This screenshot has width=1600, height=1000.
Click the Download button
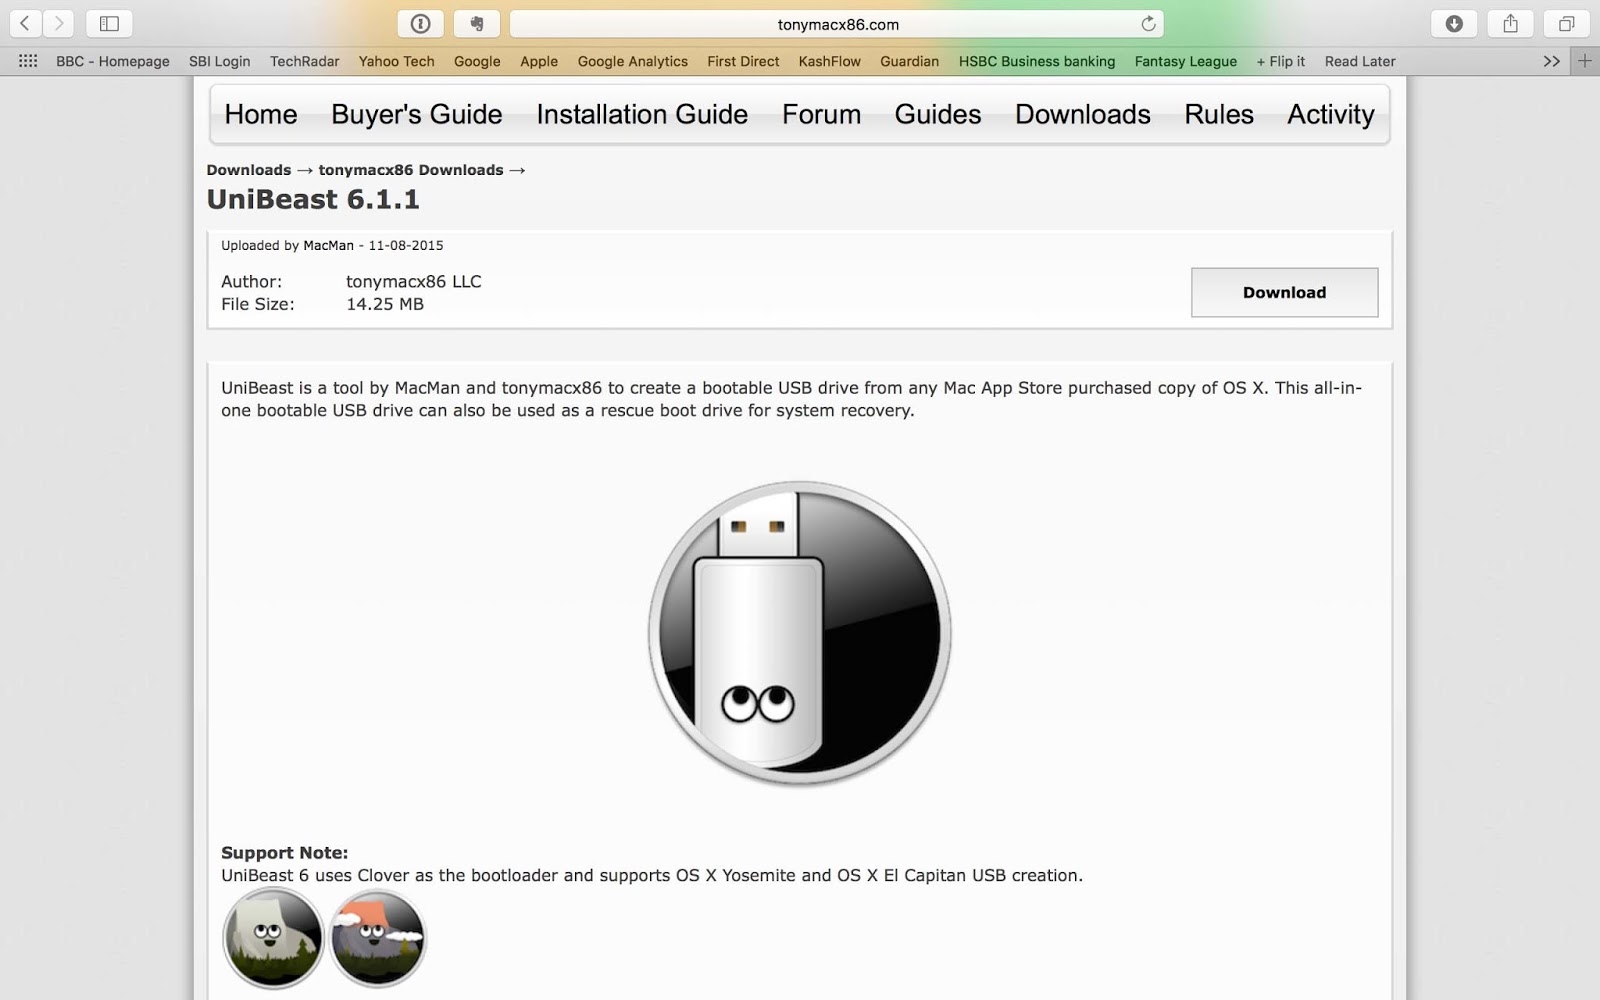[x=1285, y=292]
